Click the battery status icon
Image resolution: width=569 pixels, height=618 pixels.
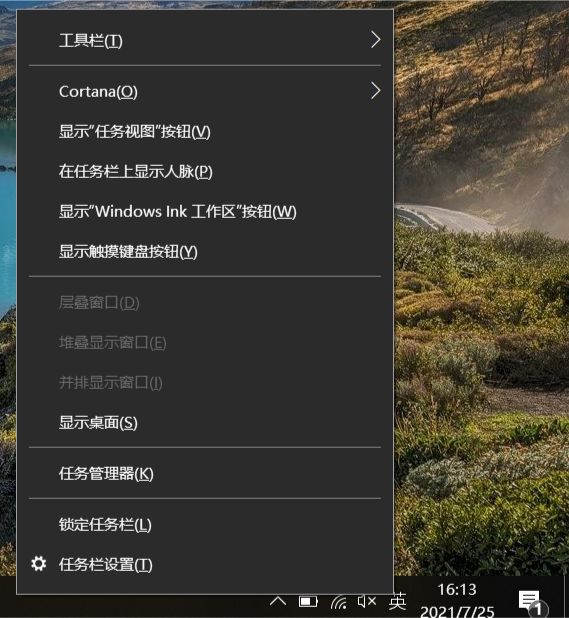click(x=308, y=602)
